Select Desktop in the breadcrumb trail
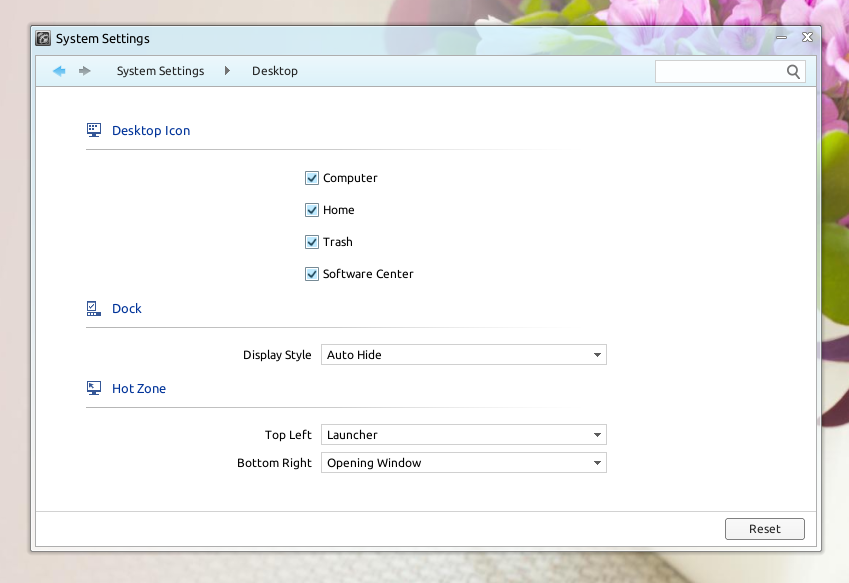 coord(275,71)
